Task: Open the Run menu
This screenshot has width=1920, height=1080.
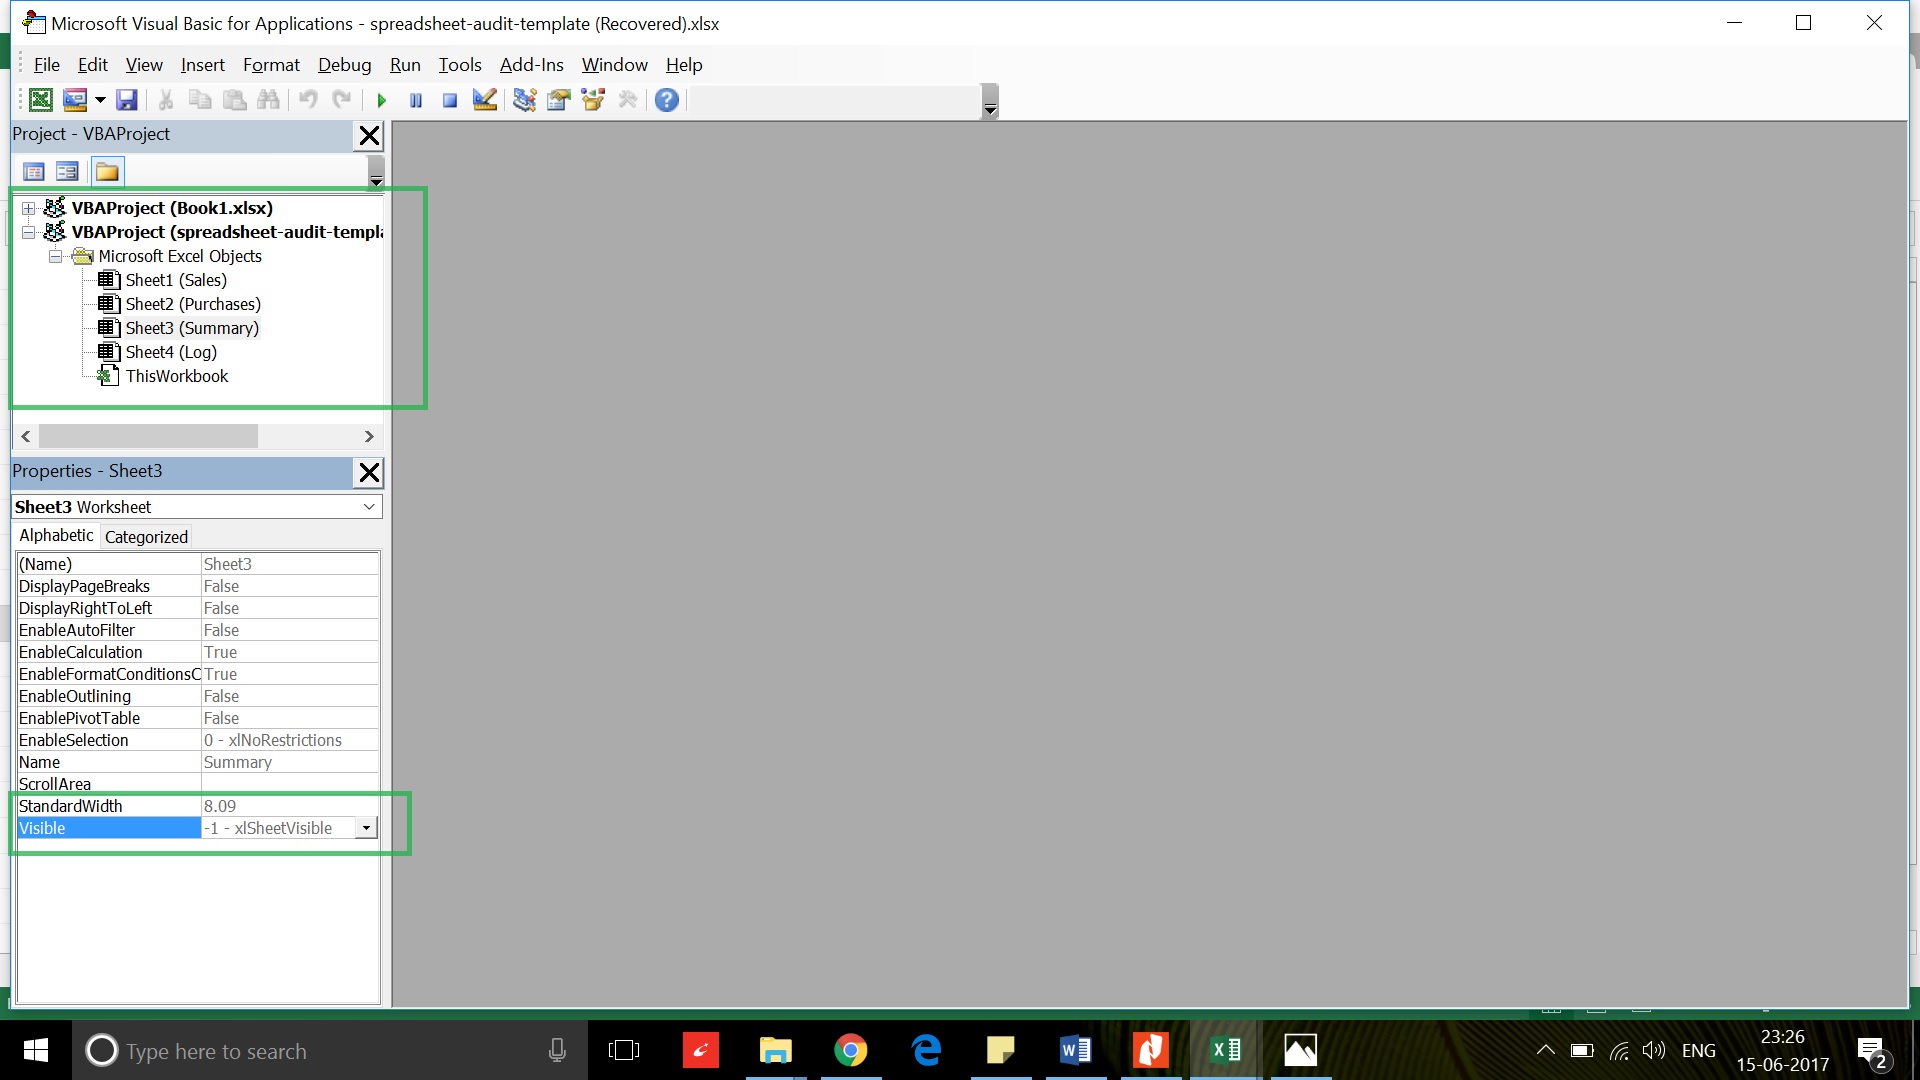Action: point(405,65)
